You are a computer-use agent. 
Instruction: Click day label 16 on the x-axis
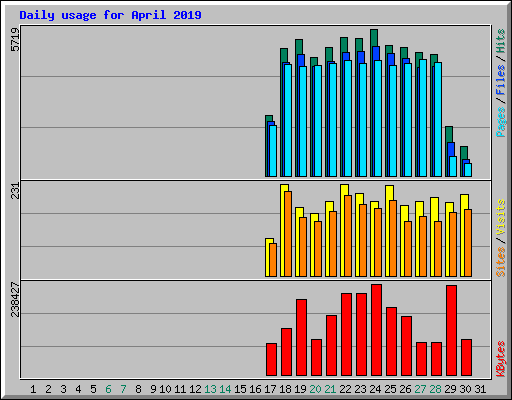[255, 389]
